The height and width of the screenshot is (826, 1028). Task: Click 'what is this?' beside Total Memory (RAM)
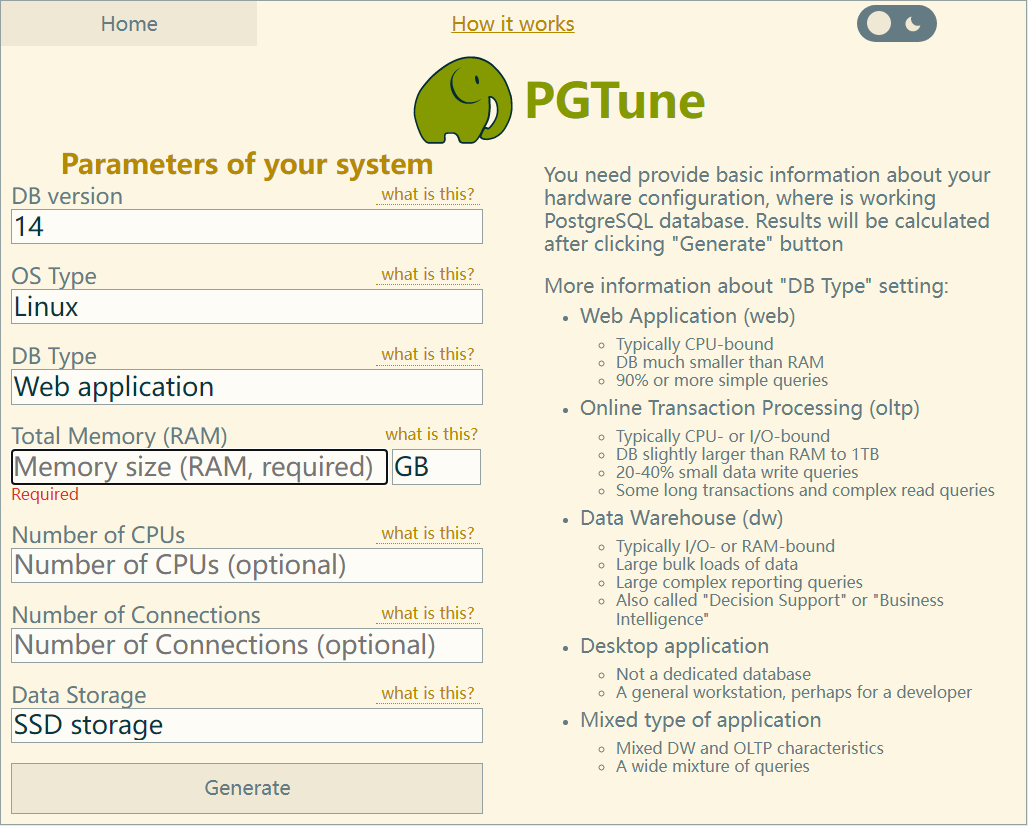tap(431, 434)
